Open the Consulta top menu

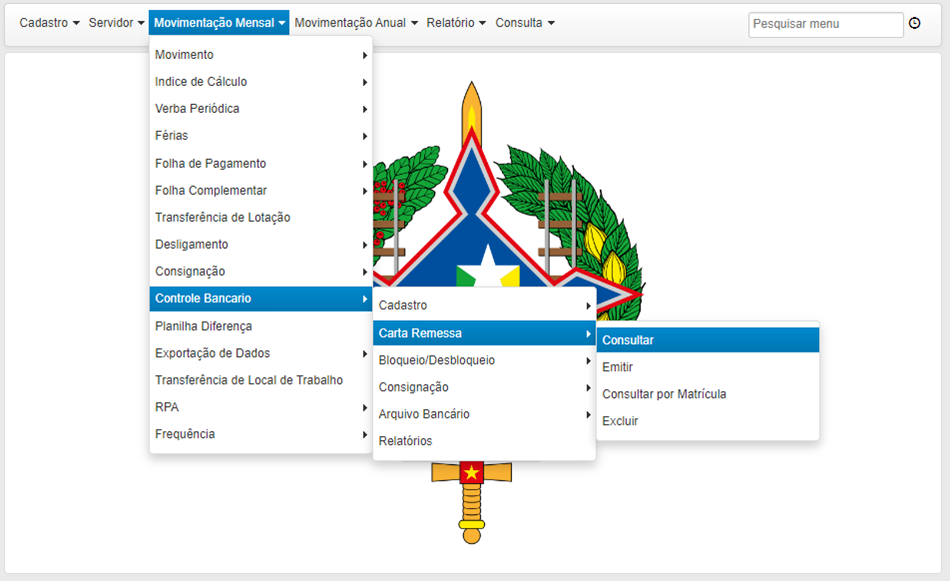click(525, 23)
